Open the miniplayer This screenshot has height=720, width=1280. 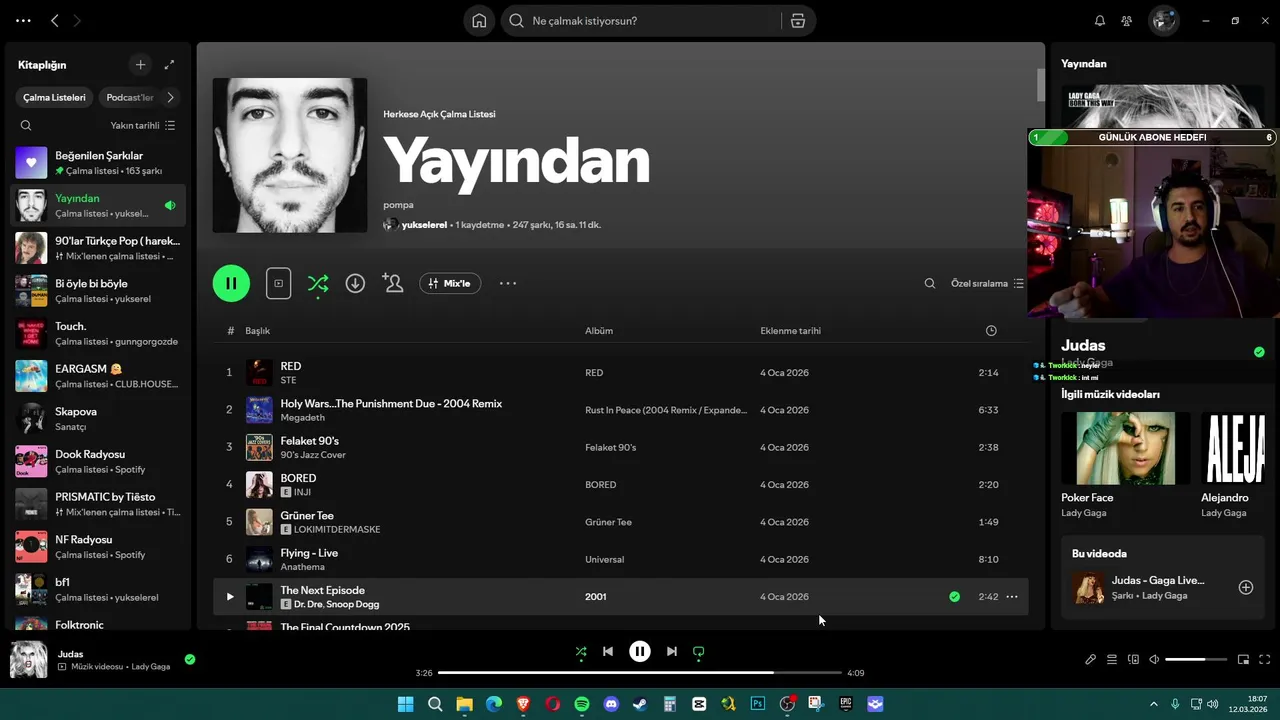pos(1243,660)
